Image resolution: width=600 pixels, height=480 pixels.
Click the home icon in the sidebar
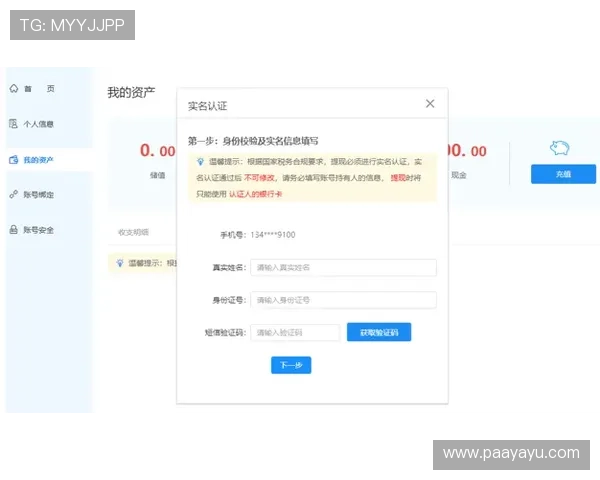(14, 88)
